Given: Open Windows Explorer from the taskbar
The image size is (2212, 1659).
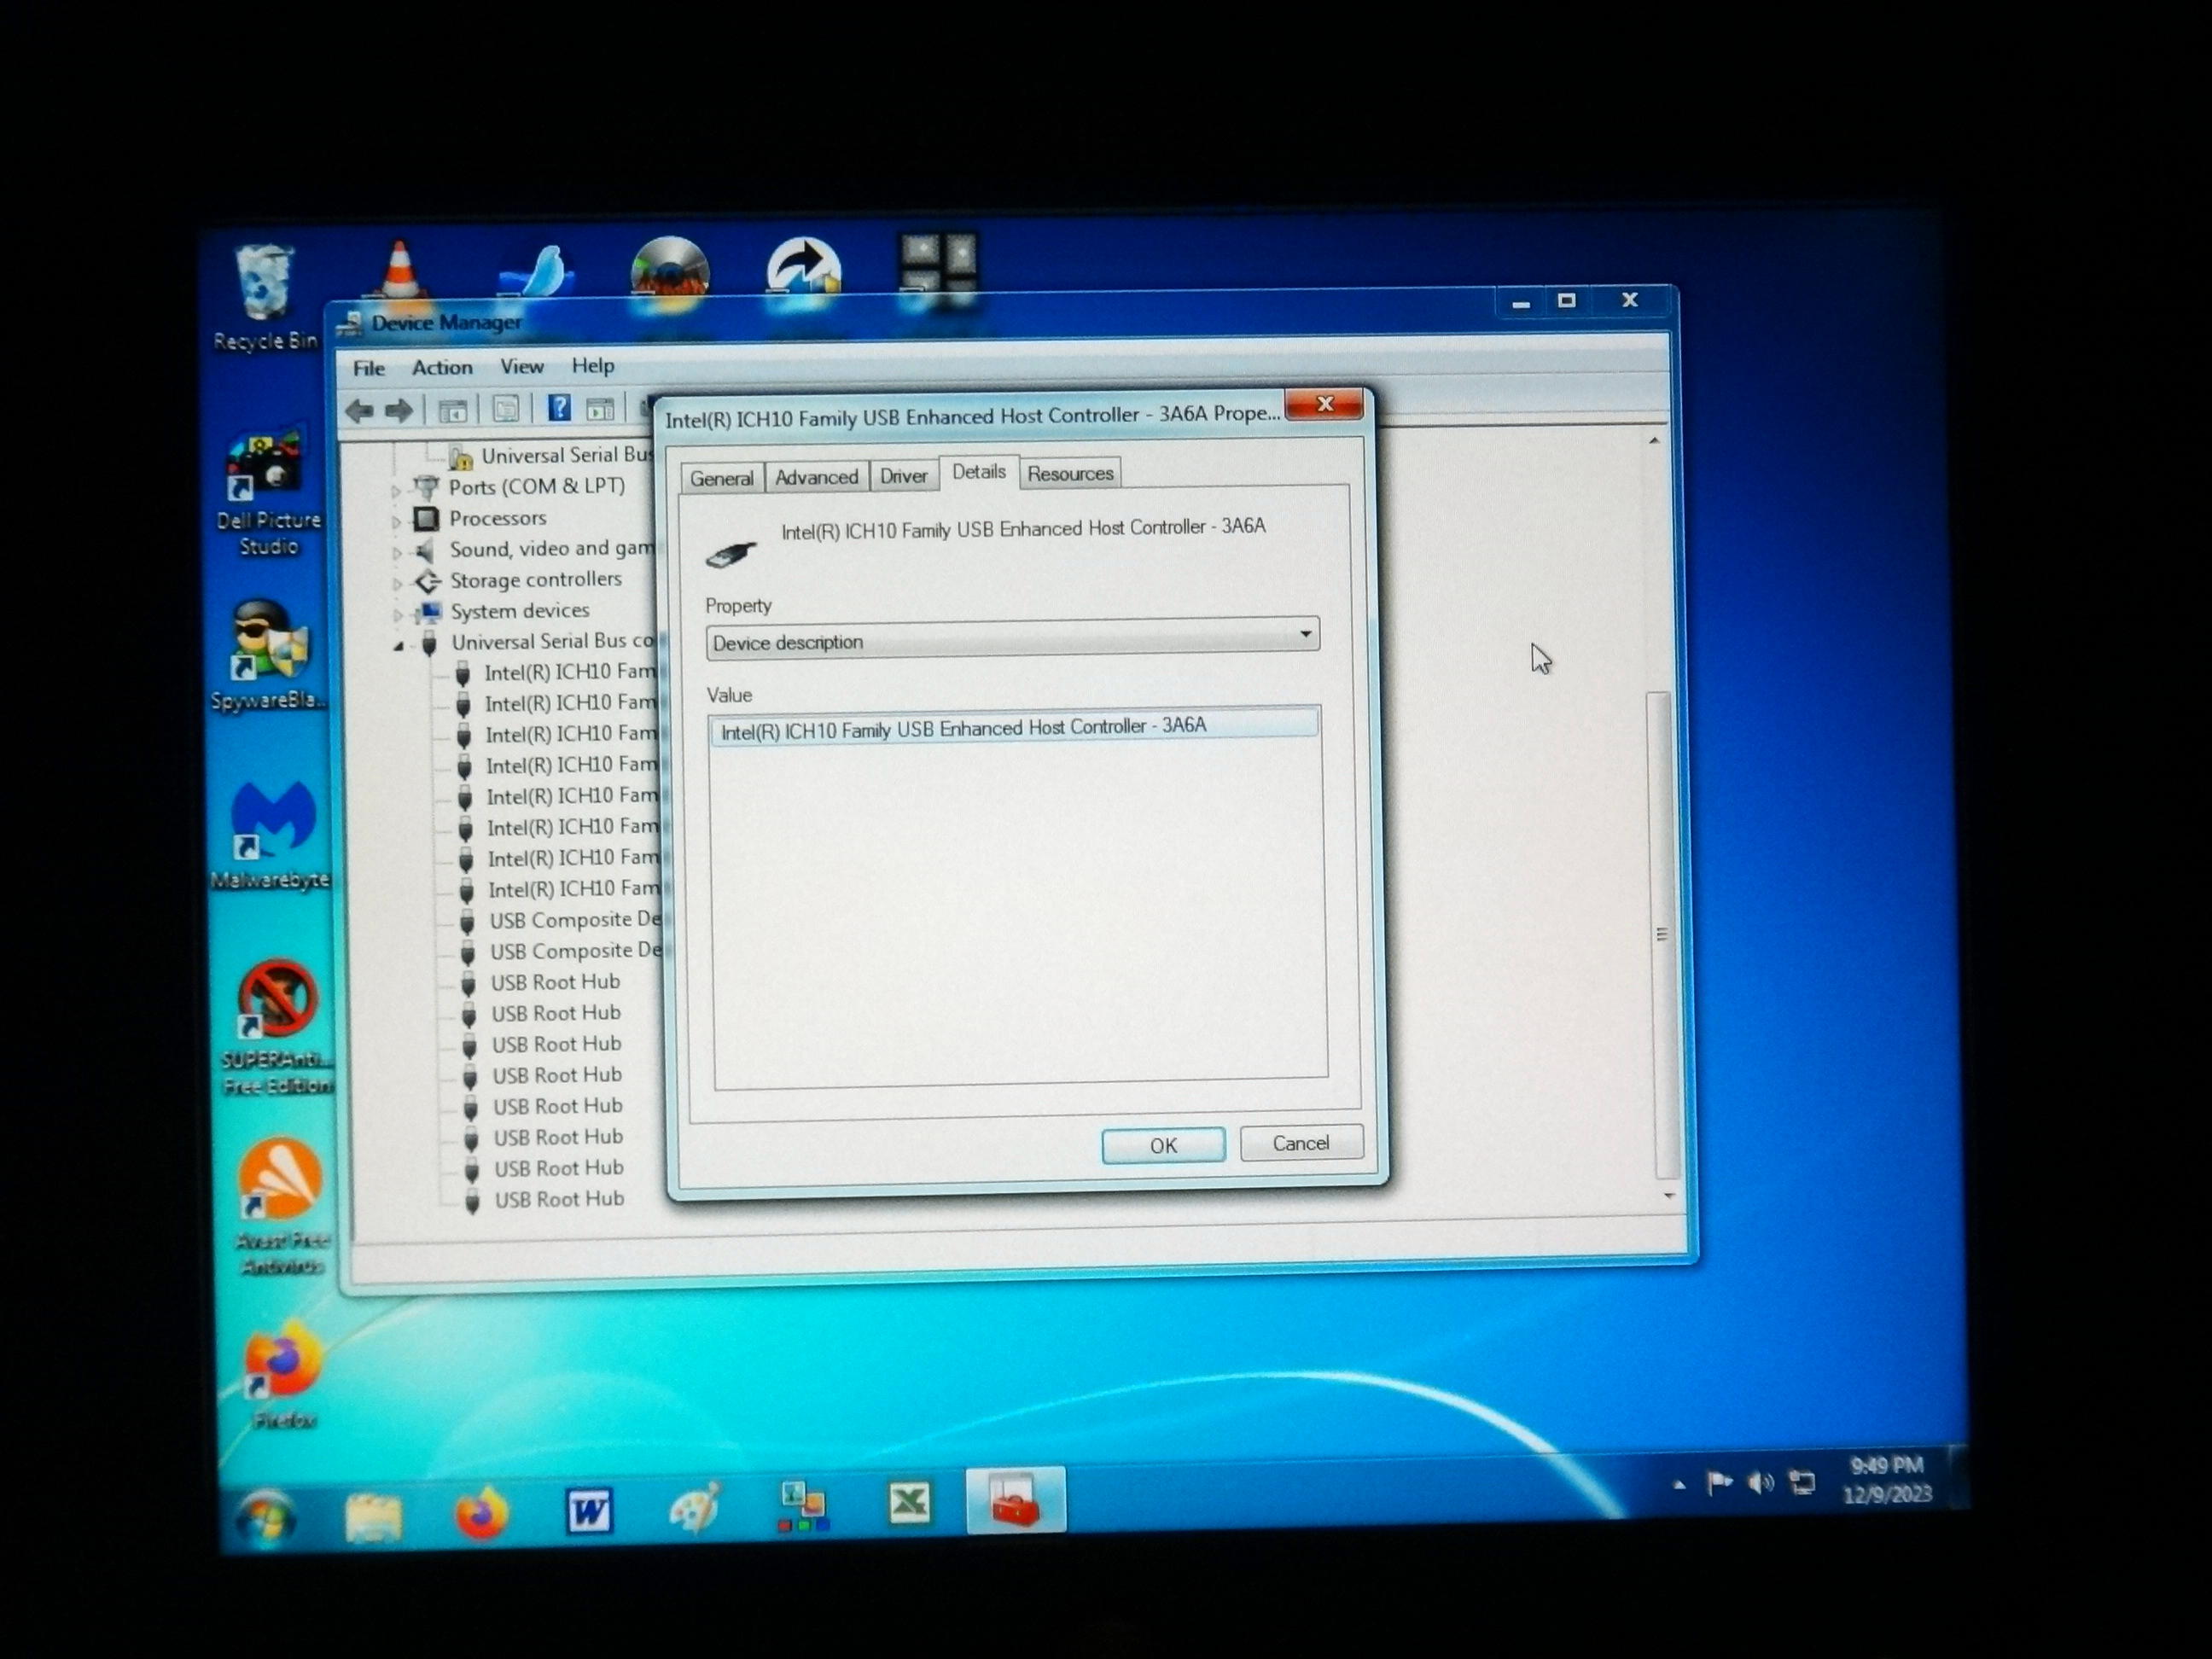Looking at the screenshot, I should coord(374,1517).
